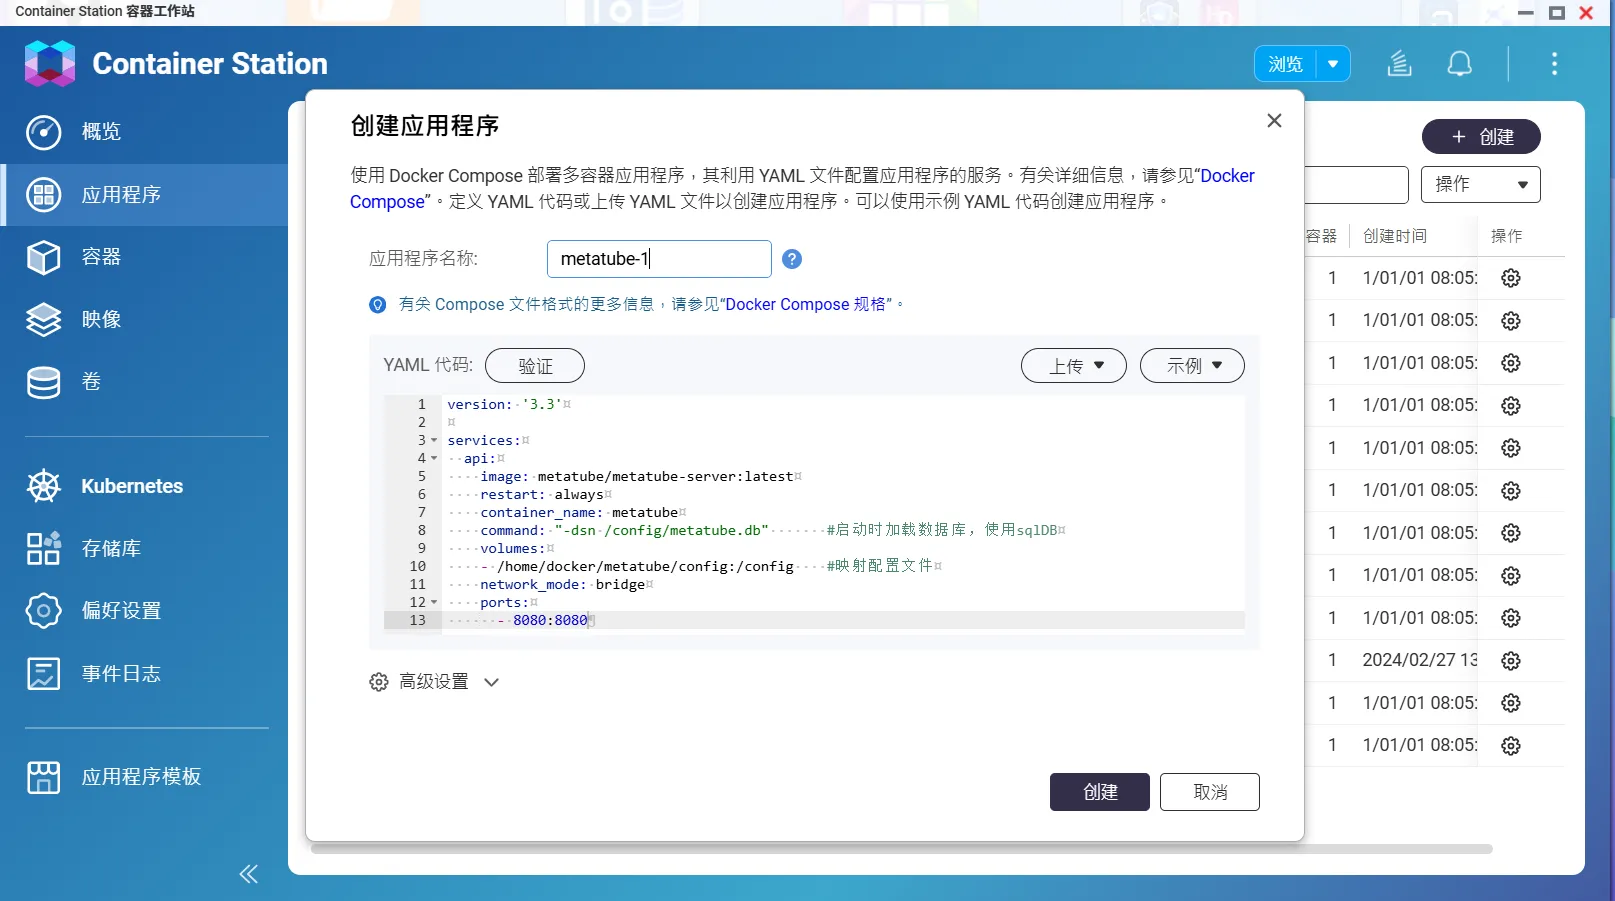Click the Browse (浏览) button
Image resolution: width=1615 pixels, height=901 pixels.
pos(1285,64)
